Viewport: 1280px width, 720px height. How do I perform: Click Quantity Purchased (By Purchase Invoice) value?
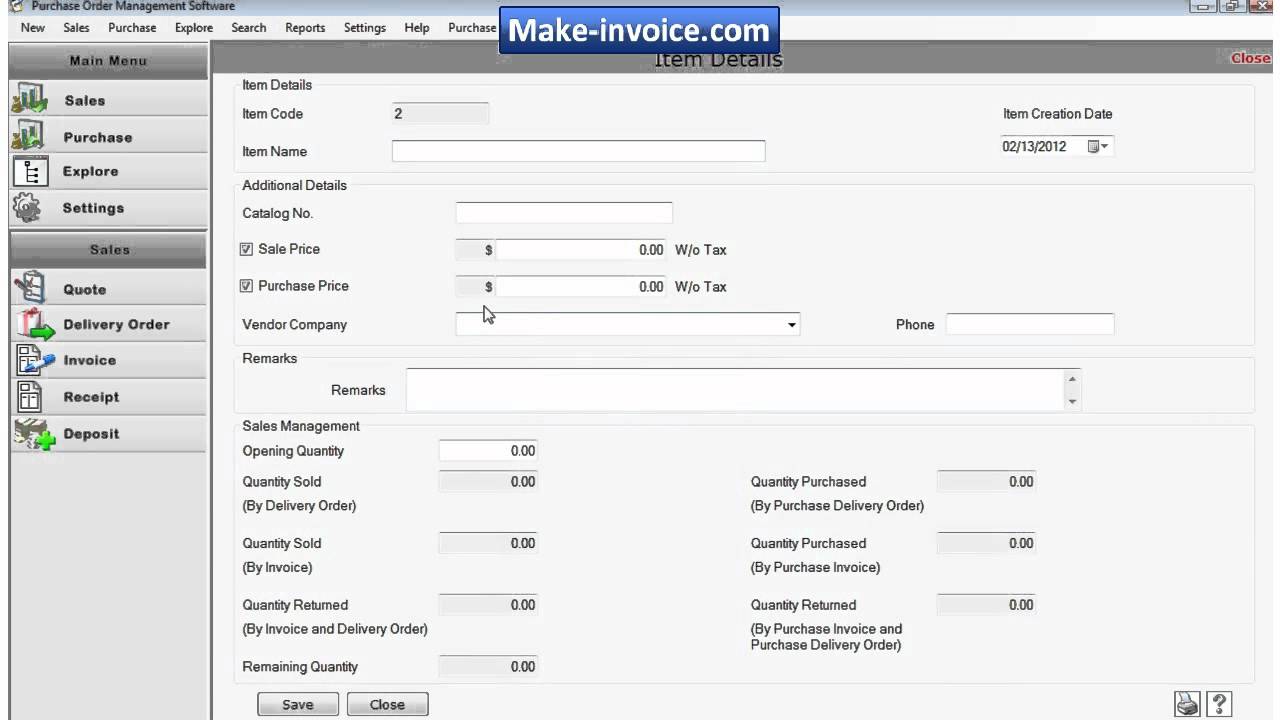coord(986,543)
